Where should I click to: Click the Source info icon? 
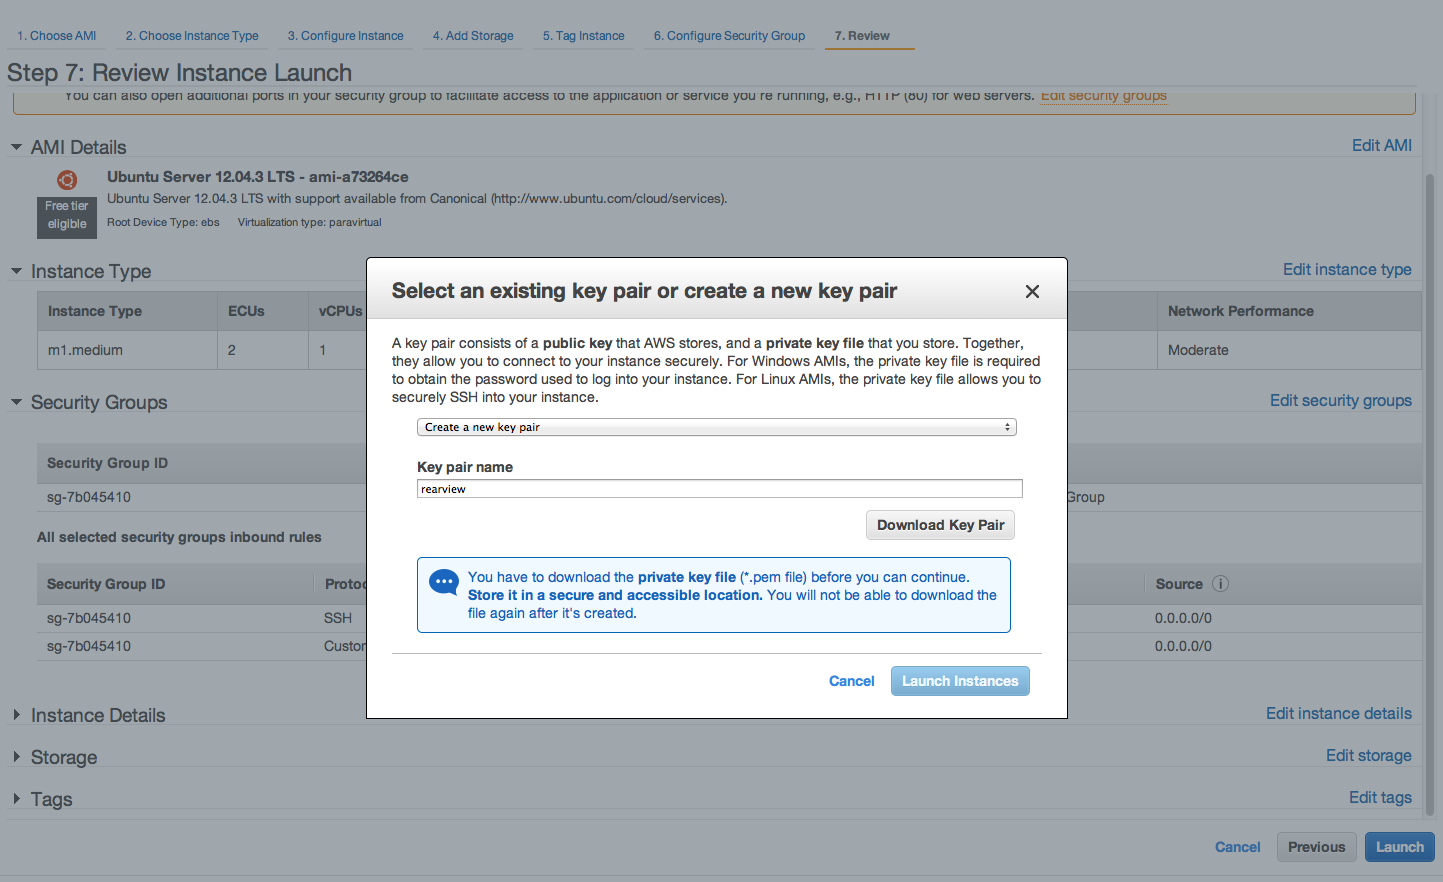1220,584
